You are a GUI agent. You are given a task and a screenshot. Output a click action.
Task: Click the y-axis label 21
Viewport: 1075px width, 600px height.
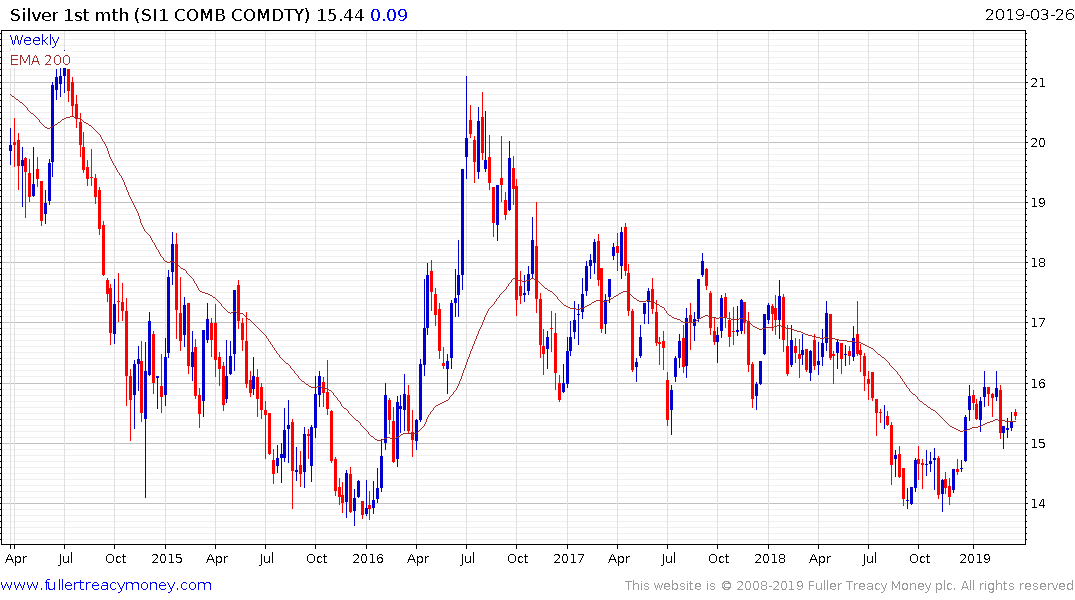1038,83
